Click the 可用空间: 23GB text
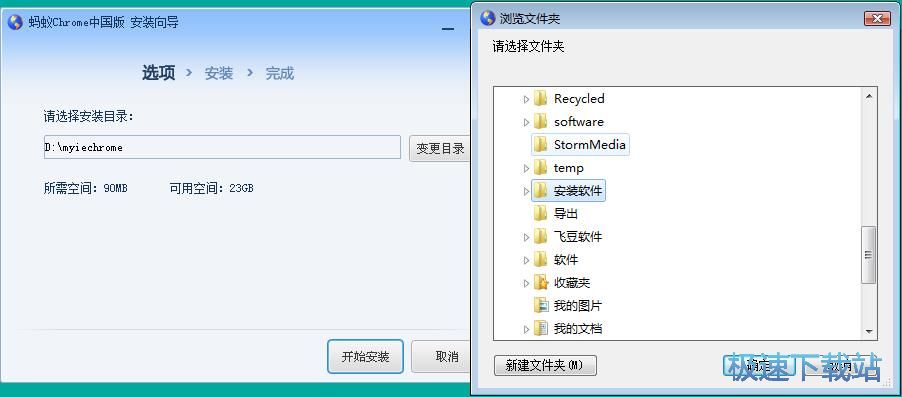This screenshot has width=902, height=397. pos(211,188)
